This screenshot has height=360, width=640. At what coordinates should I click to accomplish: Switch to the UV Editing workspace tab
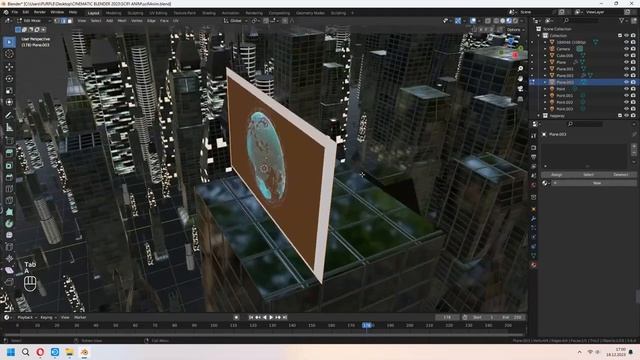(158, 13)
